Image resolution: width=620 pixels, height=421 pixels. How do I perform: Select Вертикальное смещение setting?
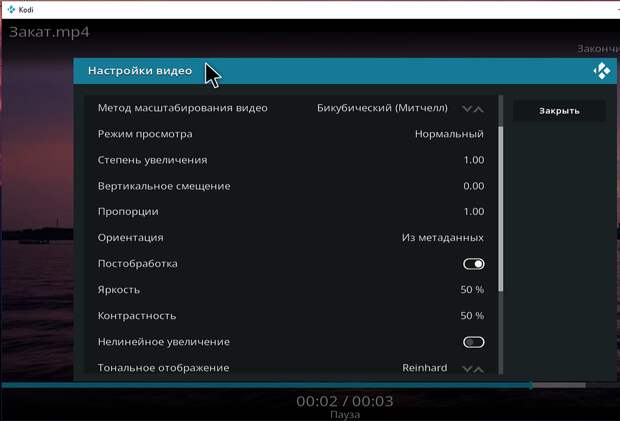tap(290, 186)
